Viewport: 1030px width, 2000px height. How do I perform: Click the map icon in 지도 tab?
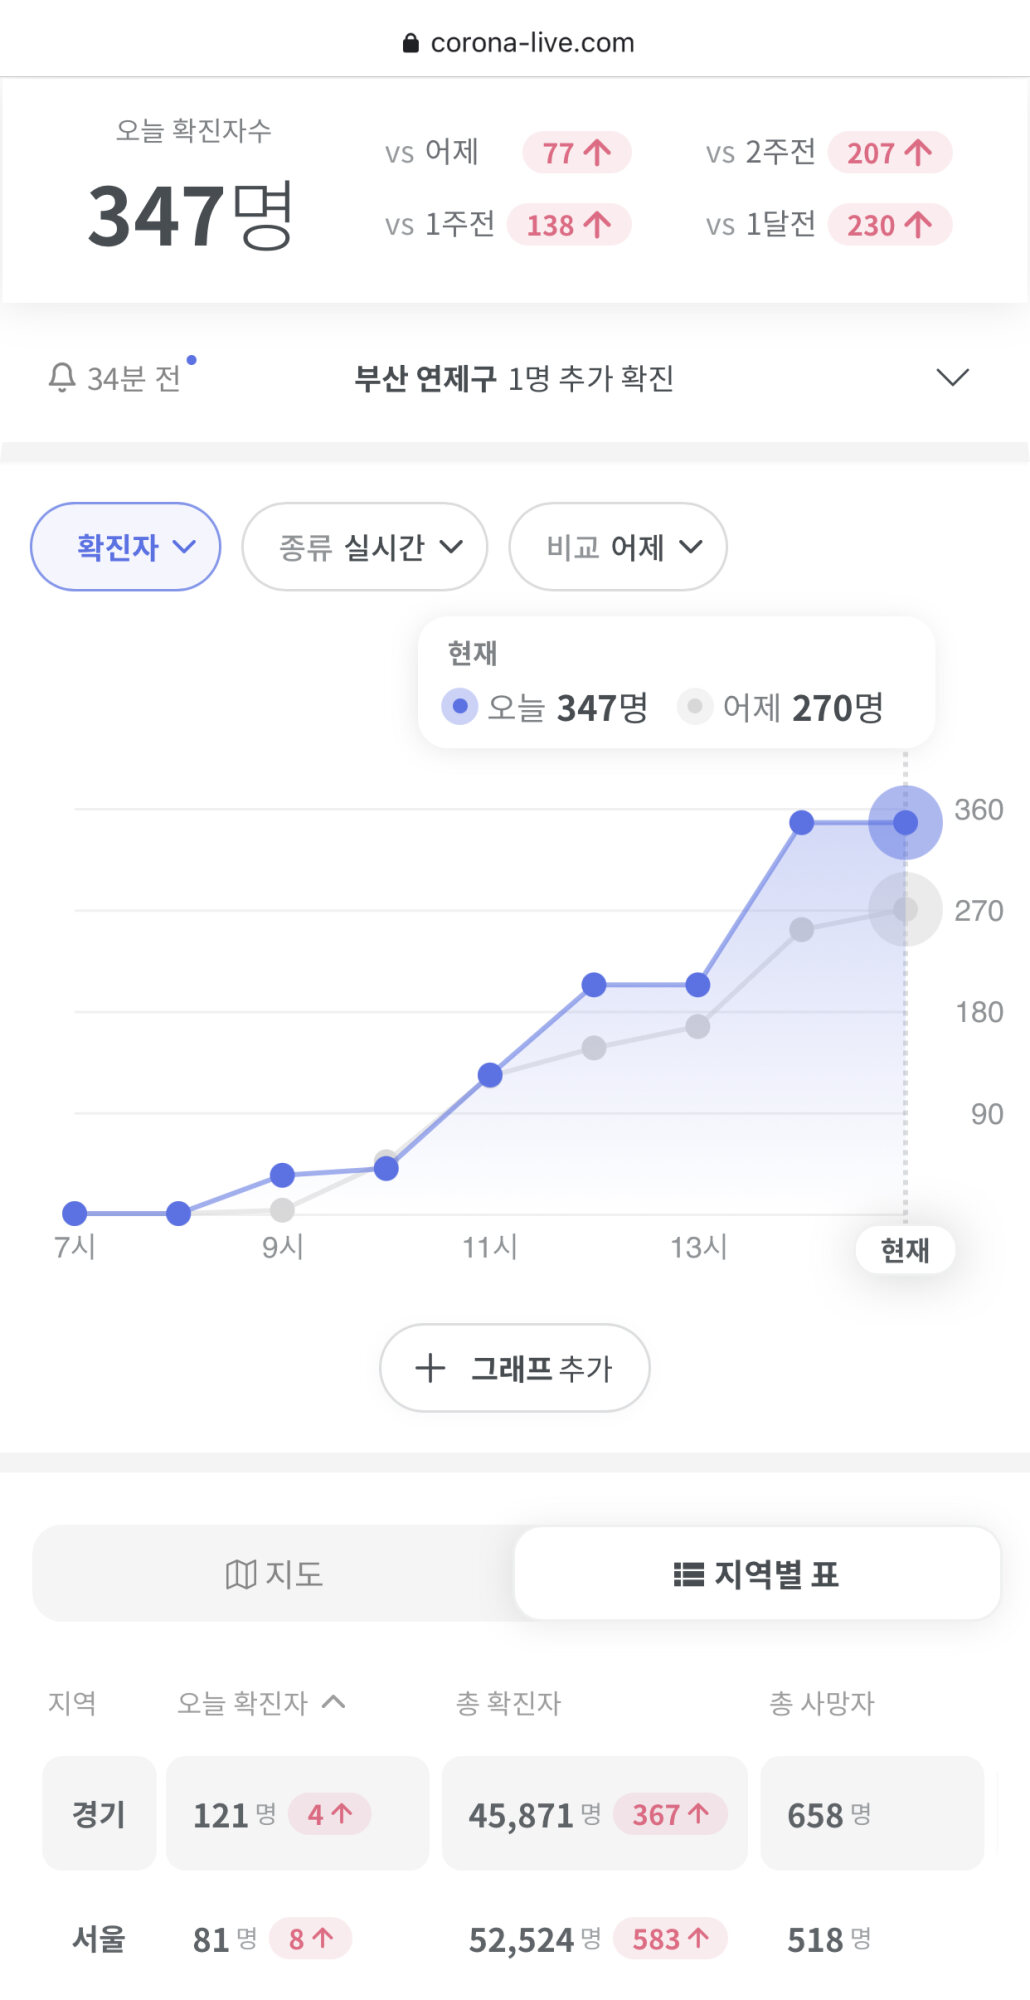pos(241,1574)
